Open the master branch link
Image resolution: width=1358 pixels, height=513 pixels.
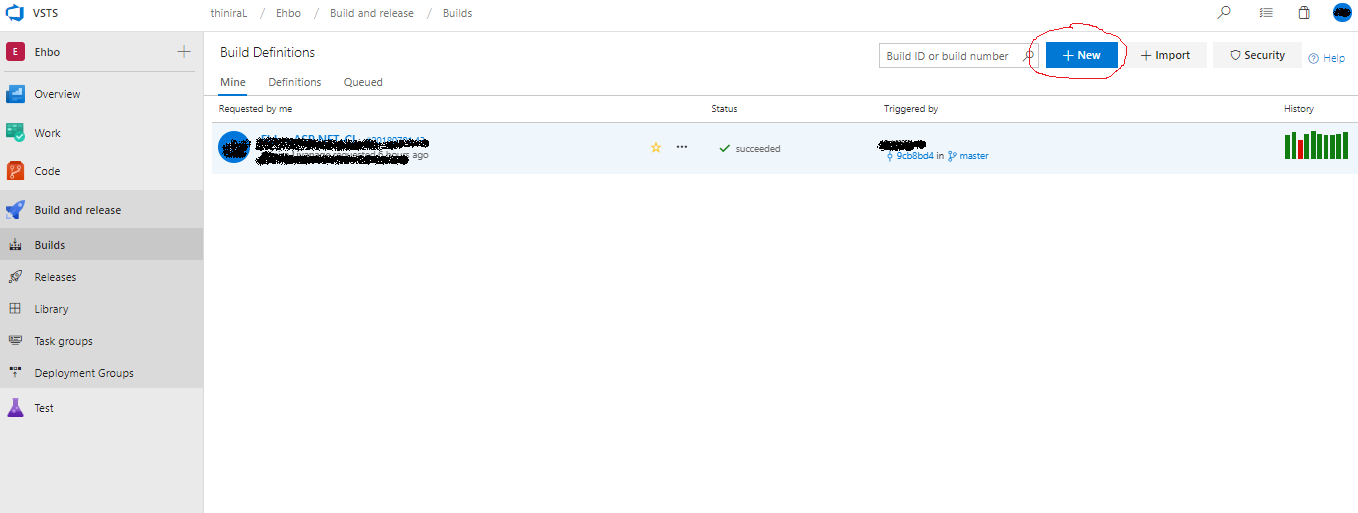click(974, 156)
